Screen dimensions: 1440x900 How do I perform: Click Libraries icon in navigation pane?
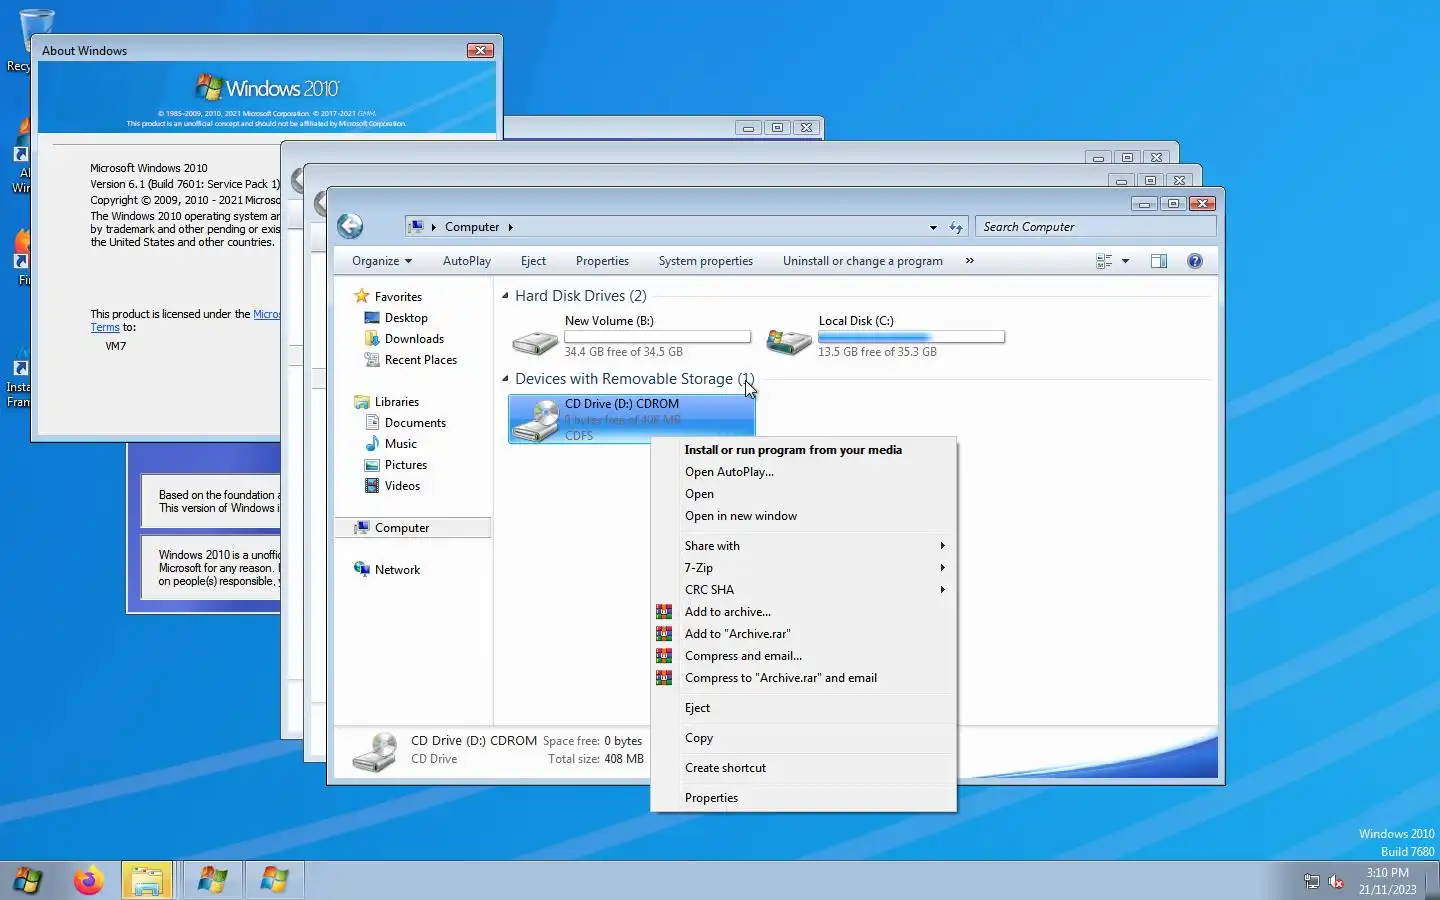[x=362, y=402]
